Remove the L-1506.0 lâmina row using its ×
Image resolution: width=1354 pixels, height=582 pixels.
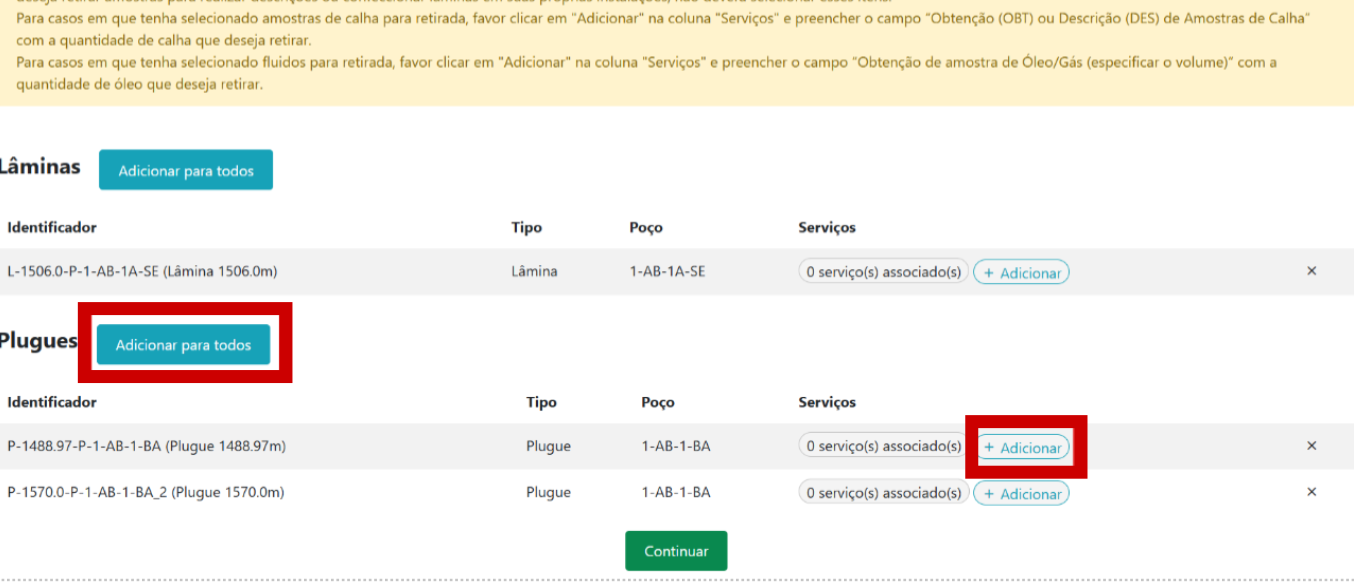pos(1311,271)
